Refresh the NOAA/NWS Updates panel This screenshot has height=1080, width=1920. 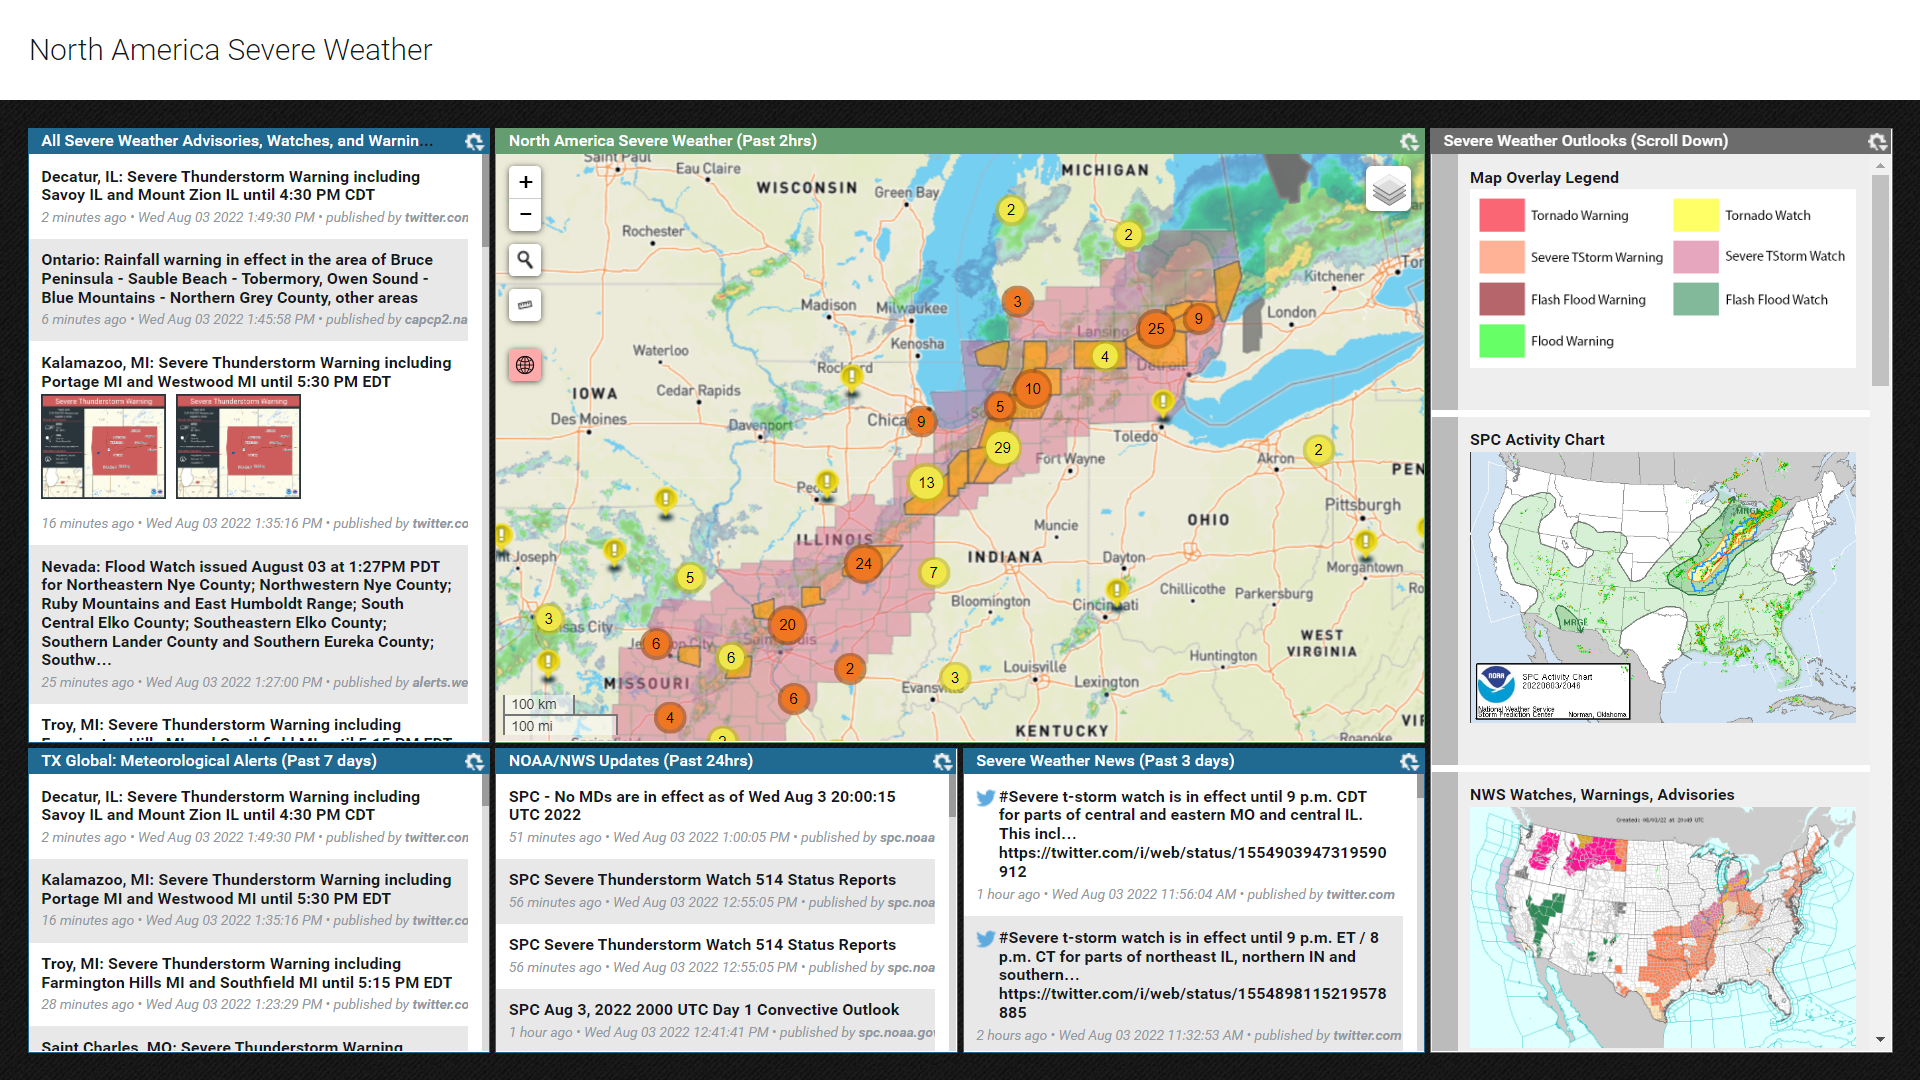[942, 762]
